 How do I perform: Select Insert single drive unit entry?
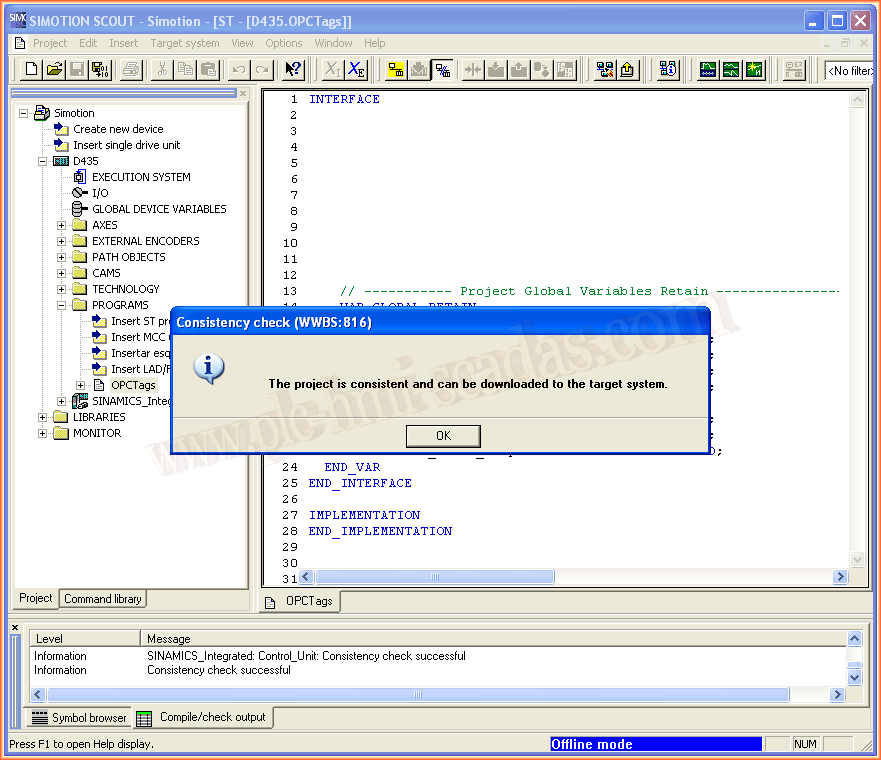tap(126, 145)
